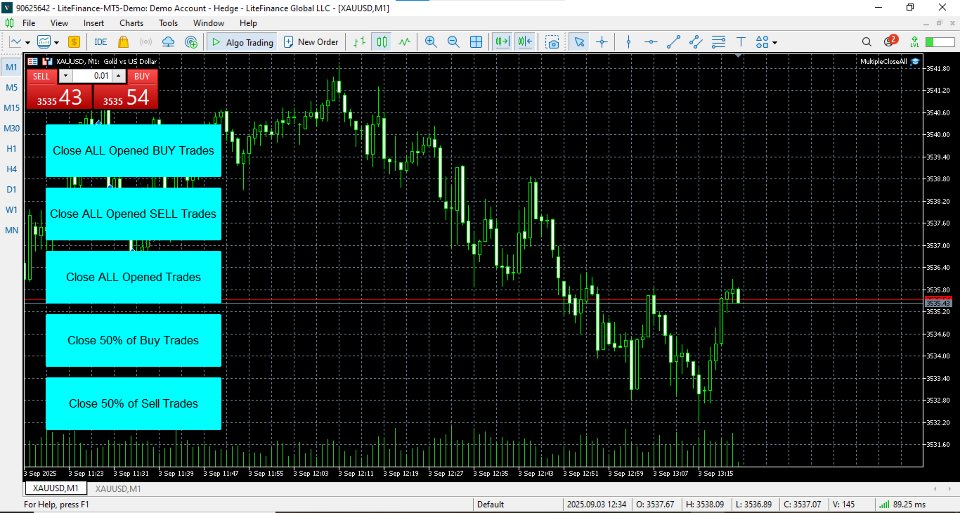Toggle candlestick chart display mode
This screenshot has height=513, width=960.
click(x=382, y=42)
